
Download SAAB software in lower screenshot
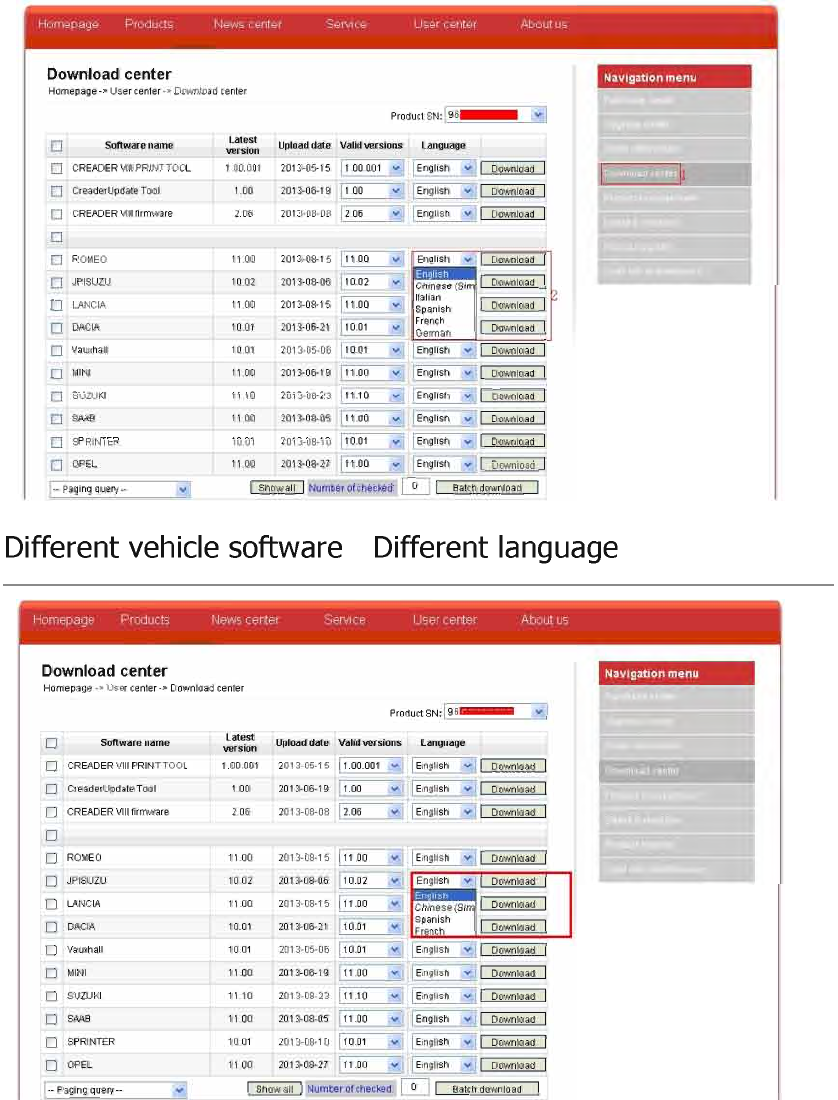(x=513, y=1019)
